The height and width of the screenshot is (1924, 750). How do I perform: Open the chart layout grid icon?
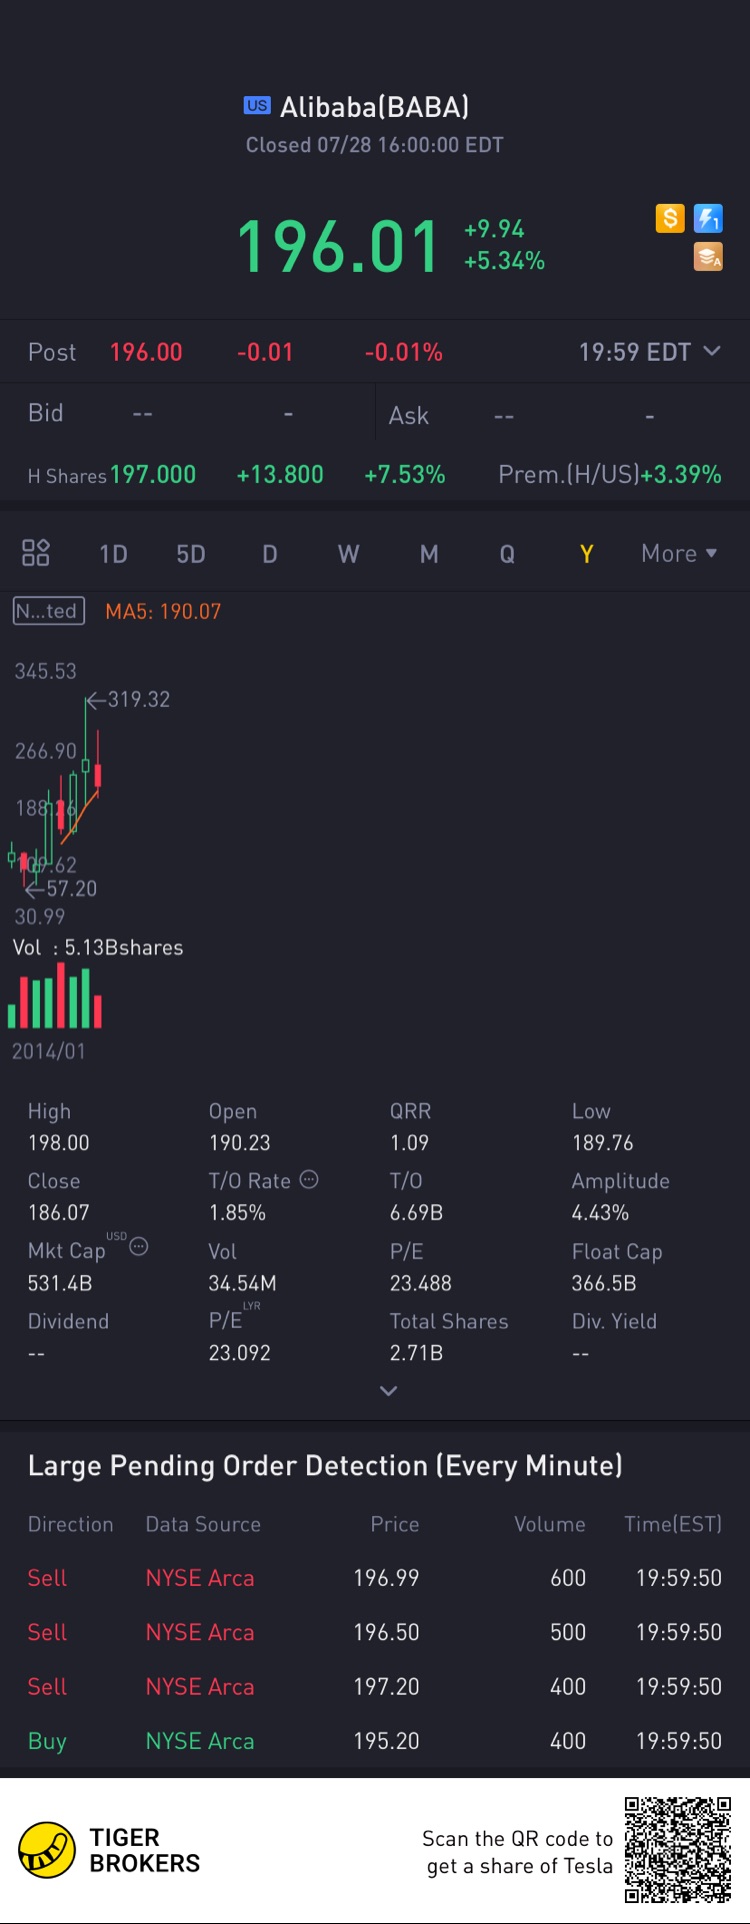coord(36,553)
